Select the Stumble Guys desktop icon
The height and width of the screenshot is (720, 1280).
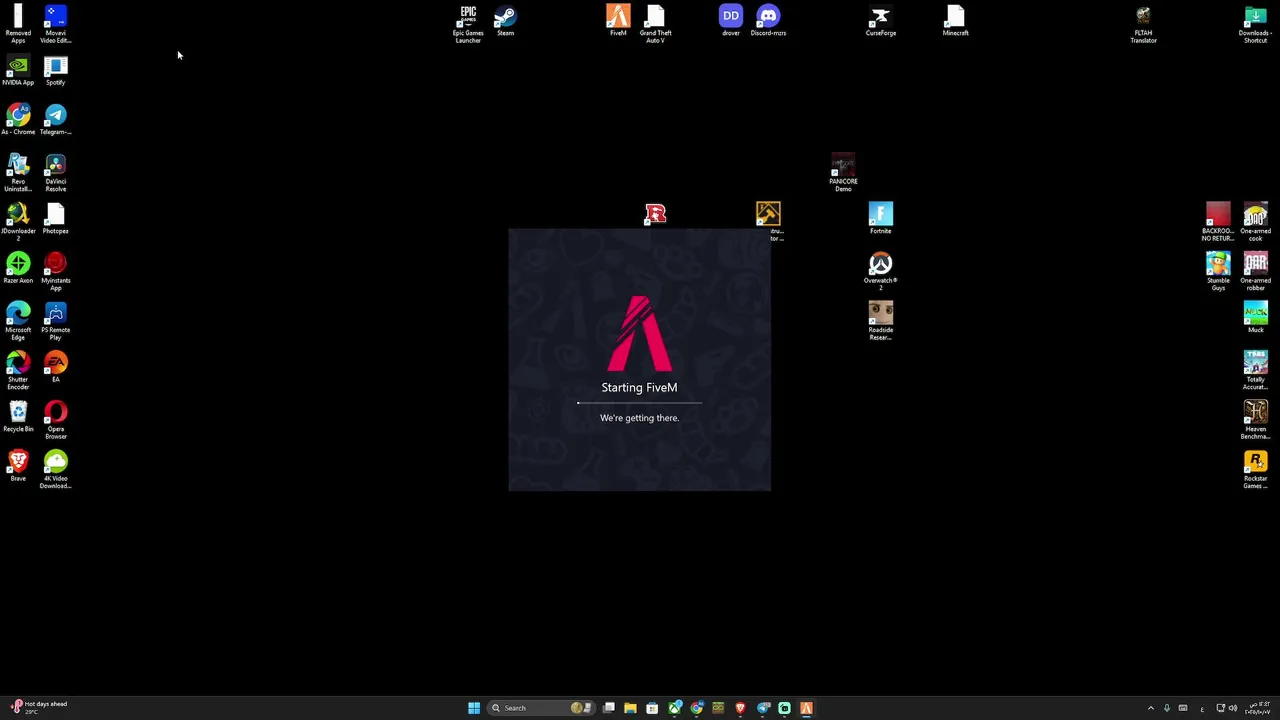(x=1218, y=271)
